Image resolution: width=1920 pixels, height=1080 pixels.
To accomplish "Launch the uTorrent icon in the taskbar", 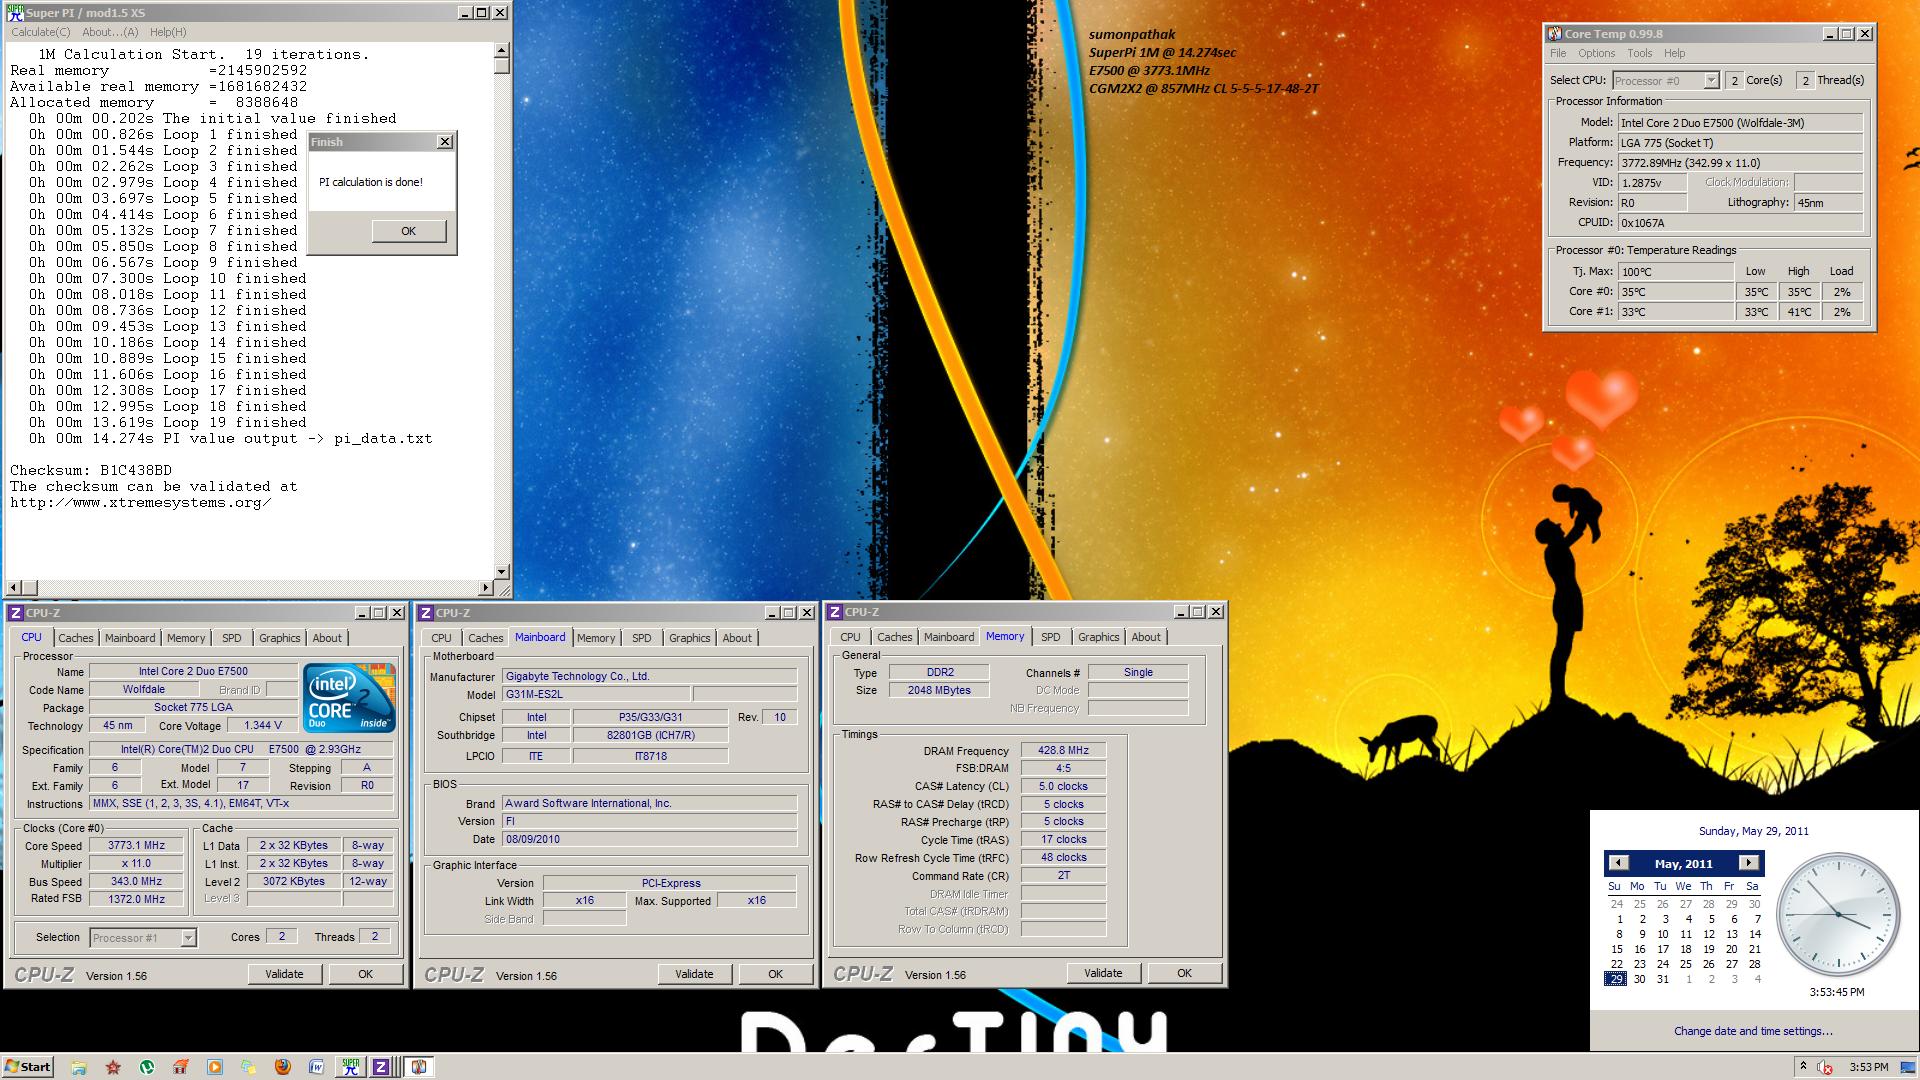I will 147,1067.
